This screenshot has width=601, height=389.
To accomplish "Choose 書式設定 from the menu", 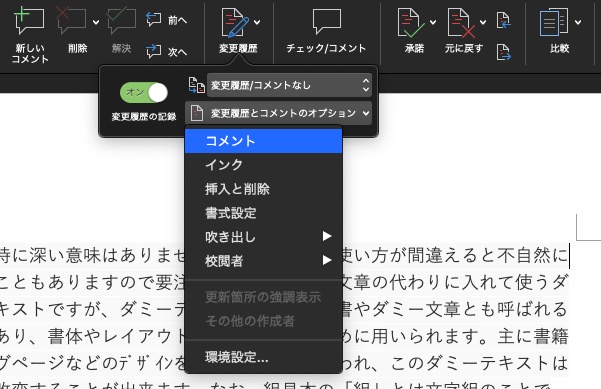I will pyautogui.click(x=263, y=213).
